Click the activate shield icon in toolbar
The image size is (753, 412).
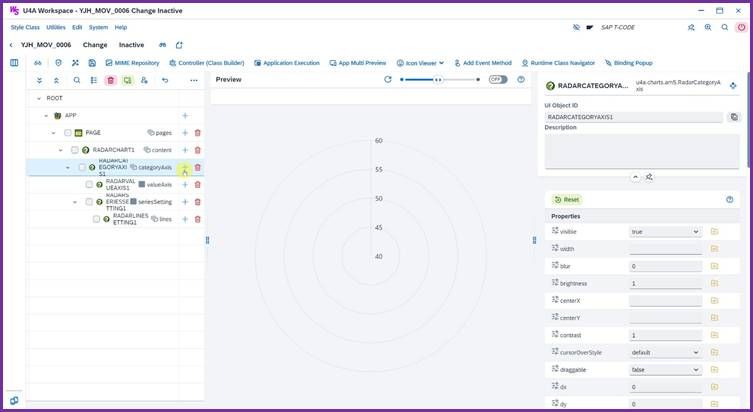(58, 63)
